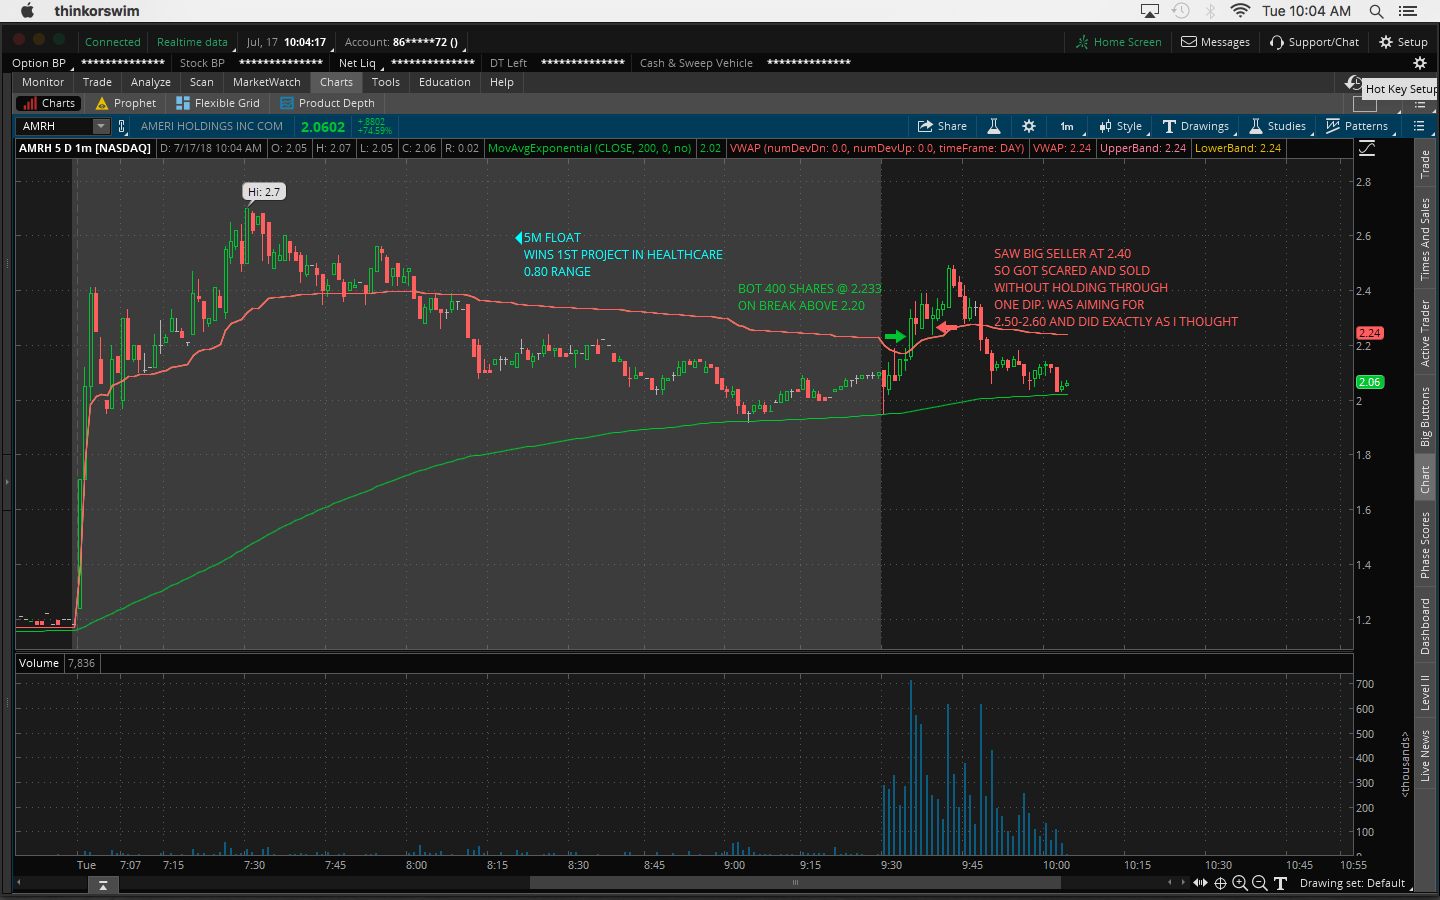The width and height of the screenshot is (1440, 900).
Task: Open Support/Chat headset
Action: click(1314, 42)
